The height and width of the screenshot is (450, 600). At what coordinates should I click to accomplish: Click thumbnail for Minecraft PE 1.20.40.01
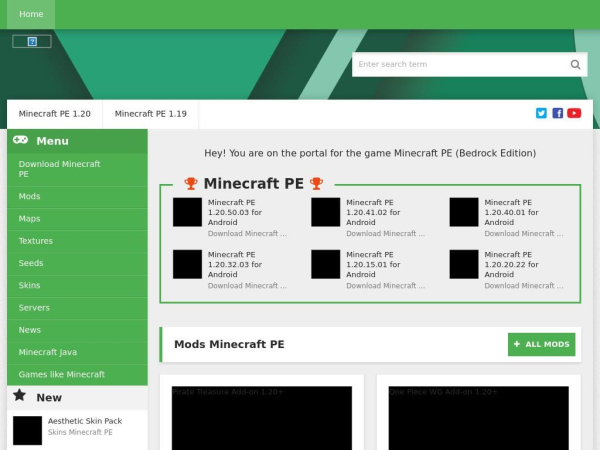[x=464, y=212]
